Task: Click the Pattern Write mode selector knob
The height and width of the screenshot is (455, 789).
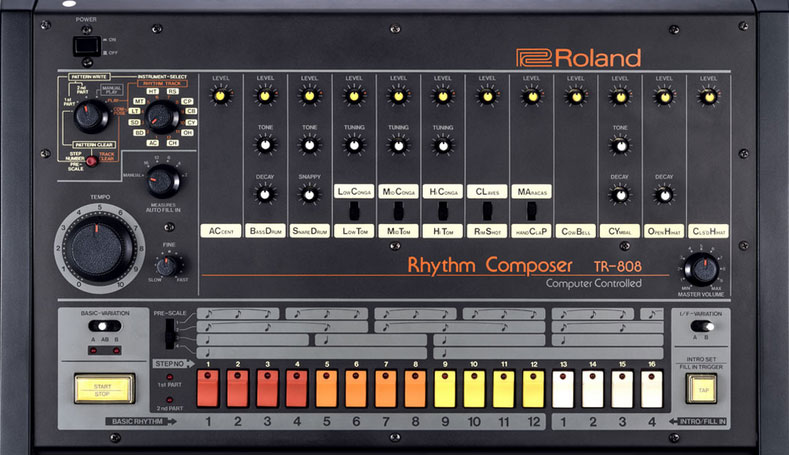Action: (91, 116)
